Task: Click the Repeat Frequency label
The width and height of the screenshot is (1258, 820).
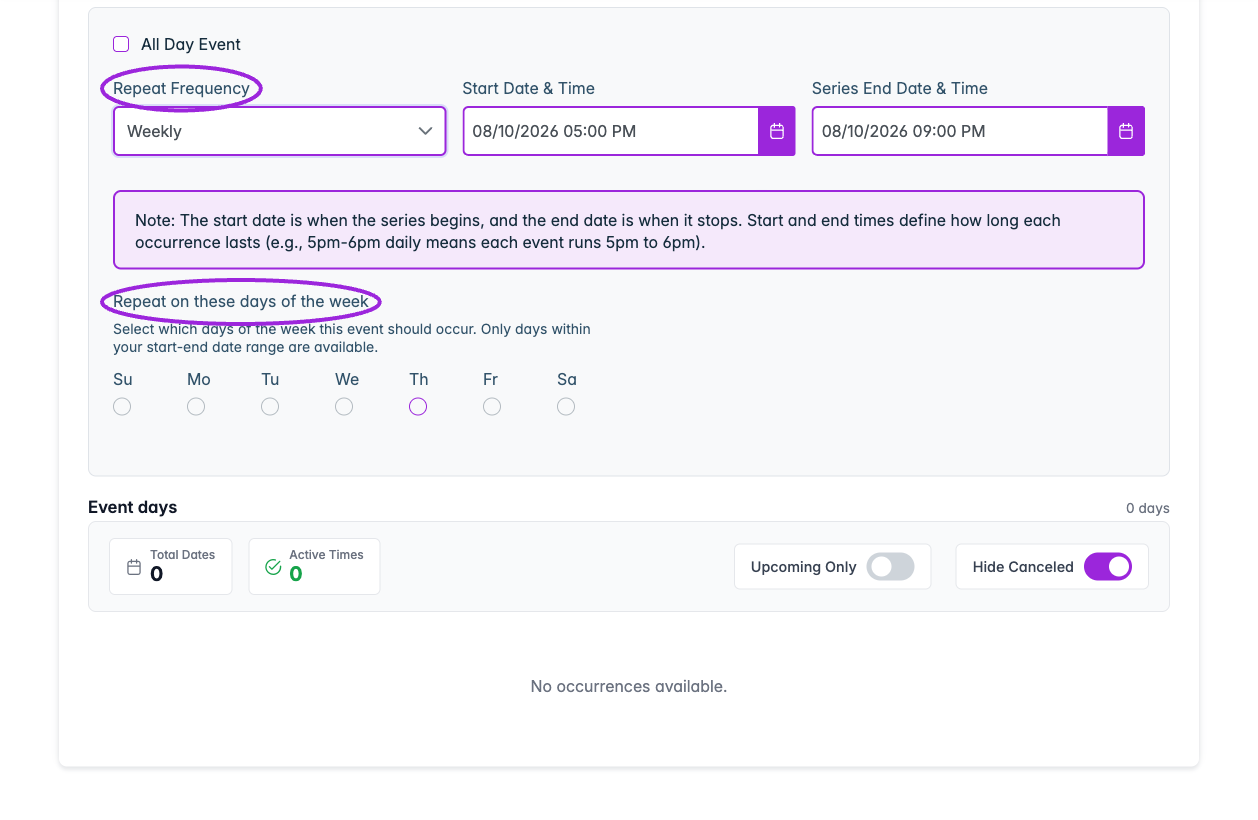Action: click(181, 88)
